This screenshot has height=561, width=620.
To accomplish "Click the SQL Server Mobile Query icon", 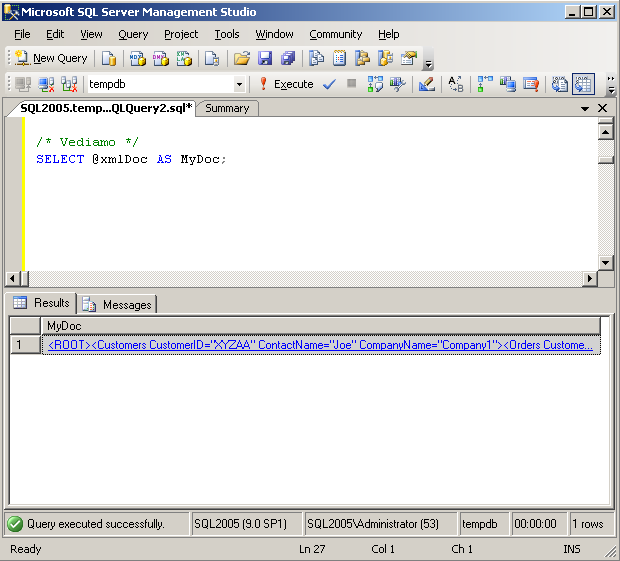I will tap(212, 59).
